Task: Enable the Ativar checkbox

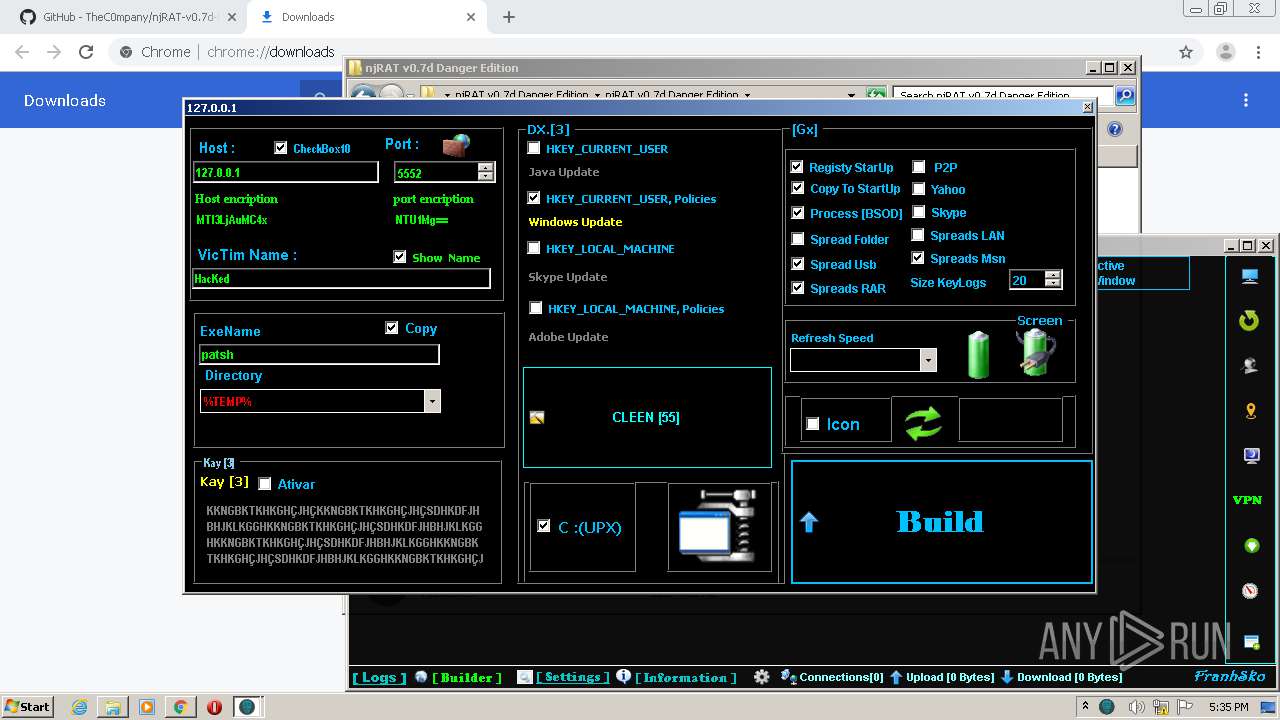Action: (x=265, y=484)
